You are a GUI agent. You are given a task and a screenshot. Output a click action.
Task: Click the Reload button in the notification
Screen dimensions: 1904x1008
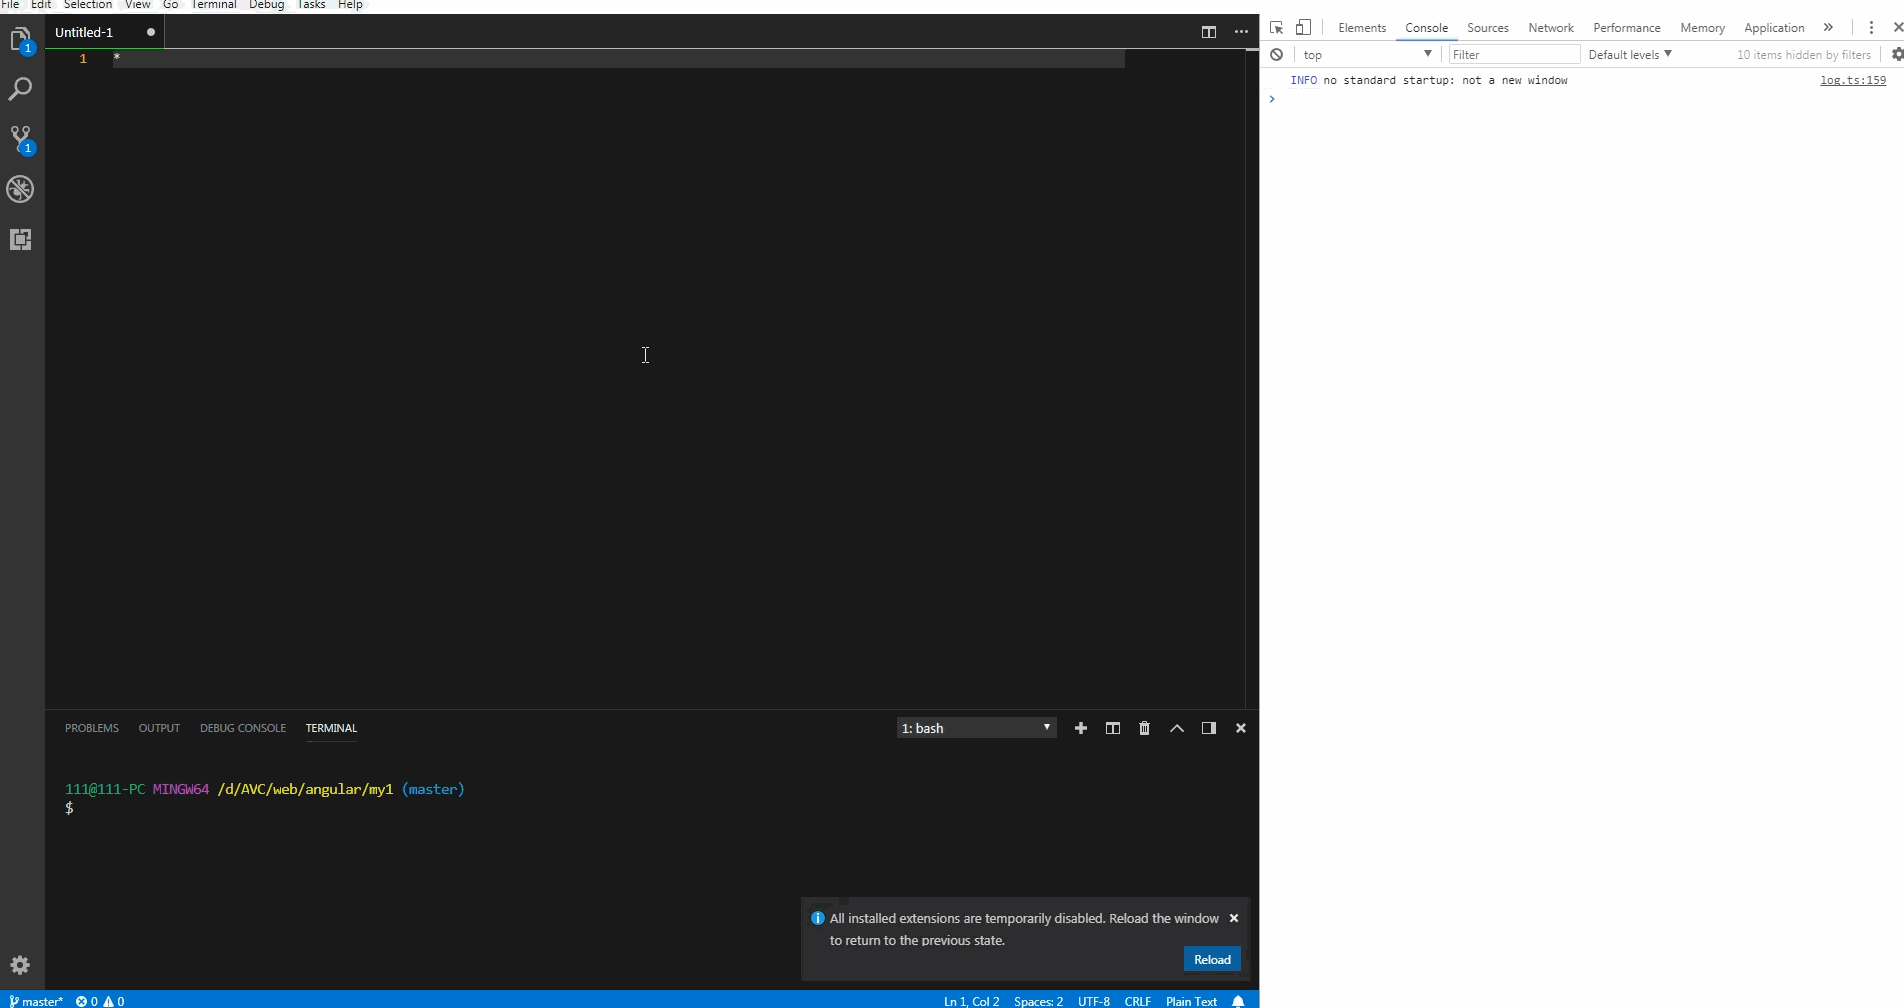point(1211,958)
